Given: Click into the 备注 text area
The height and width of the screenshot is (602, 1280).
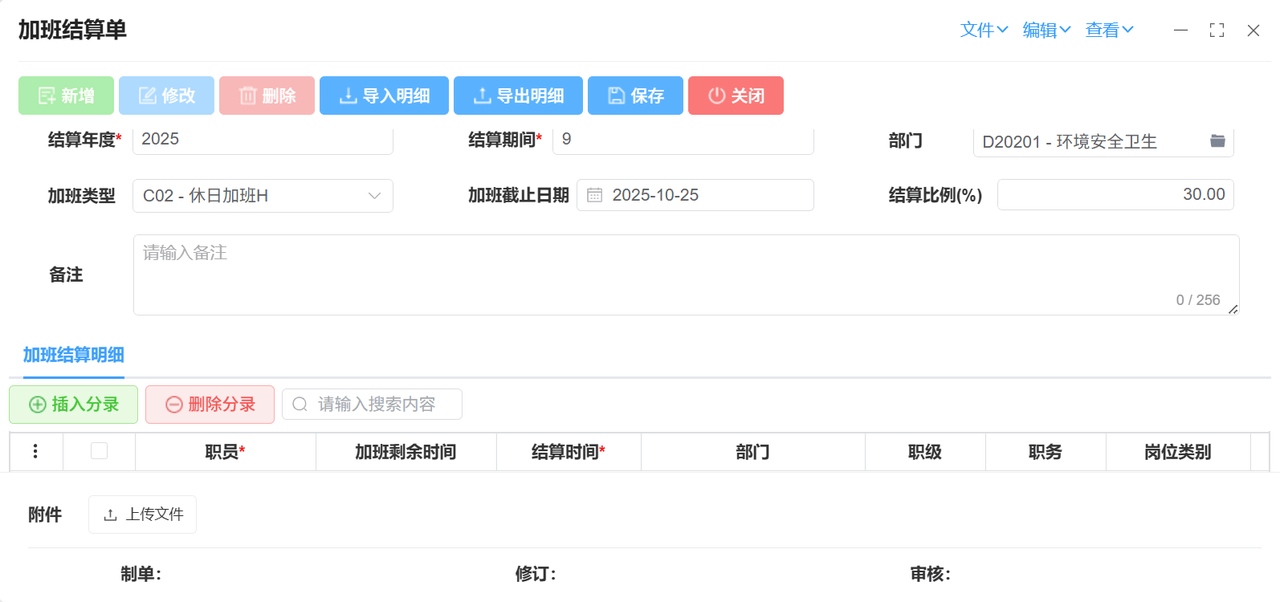Looking at the screenshot, I should [x=685, y=274].
